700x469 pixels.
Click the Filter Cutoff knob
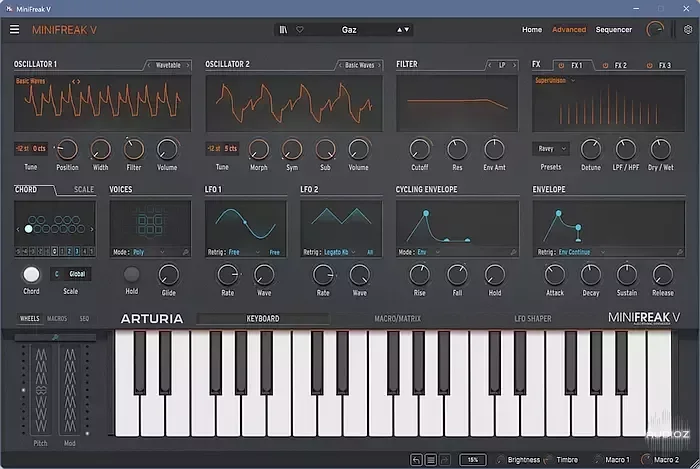tap(420, 149)
